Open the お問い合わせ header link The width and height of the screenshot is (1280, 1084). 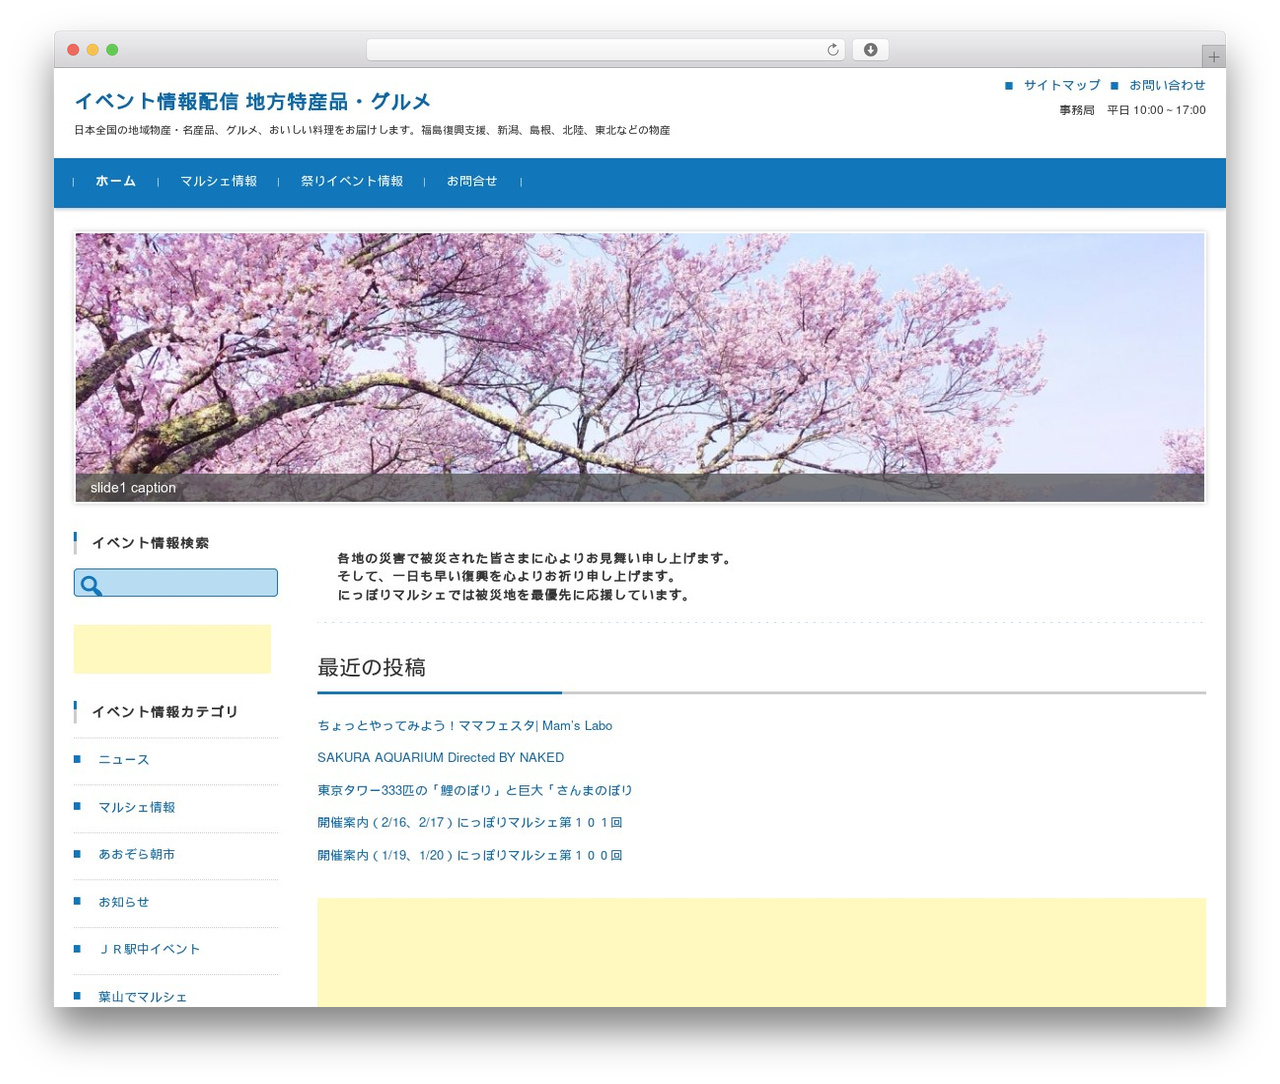click(1167, 85)
